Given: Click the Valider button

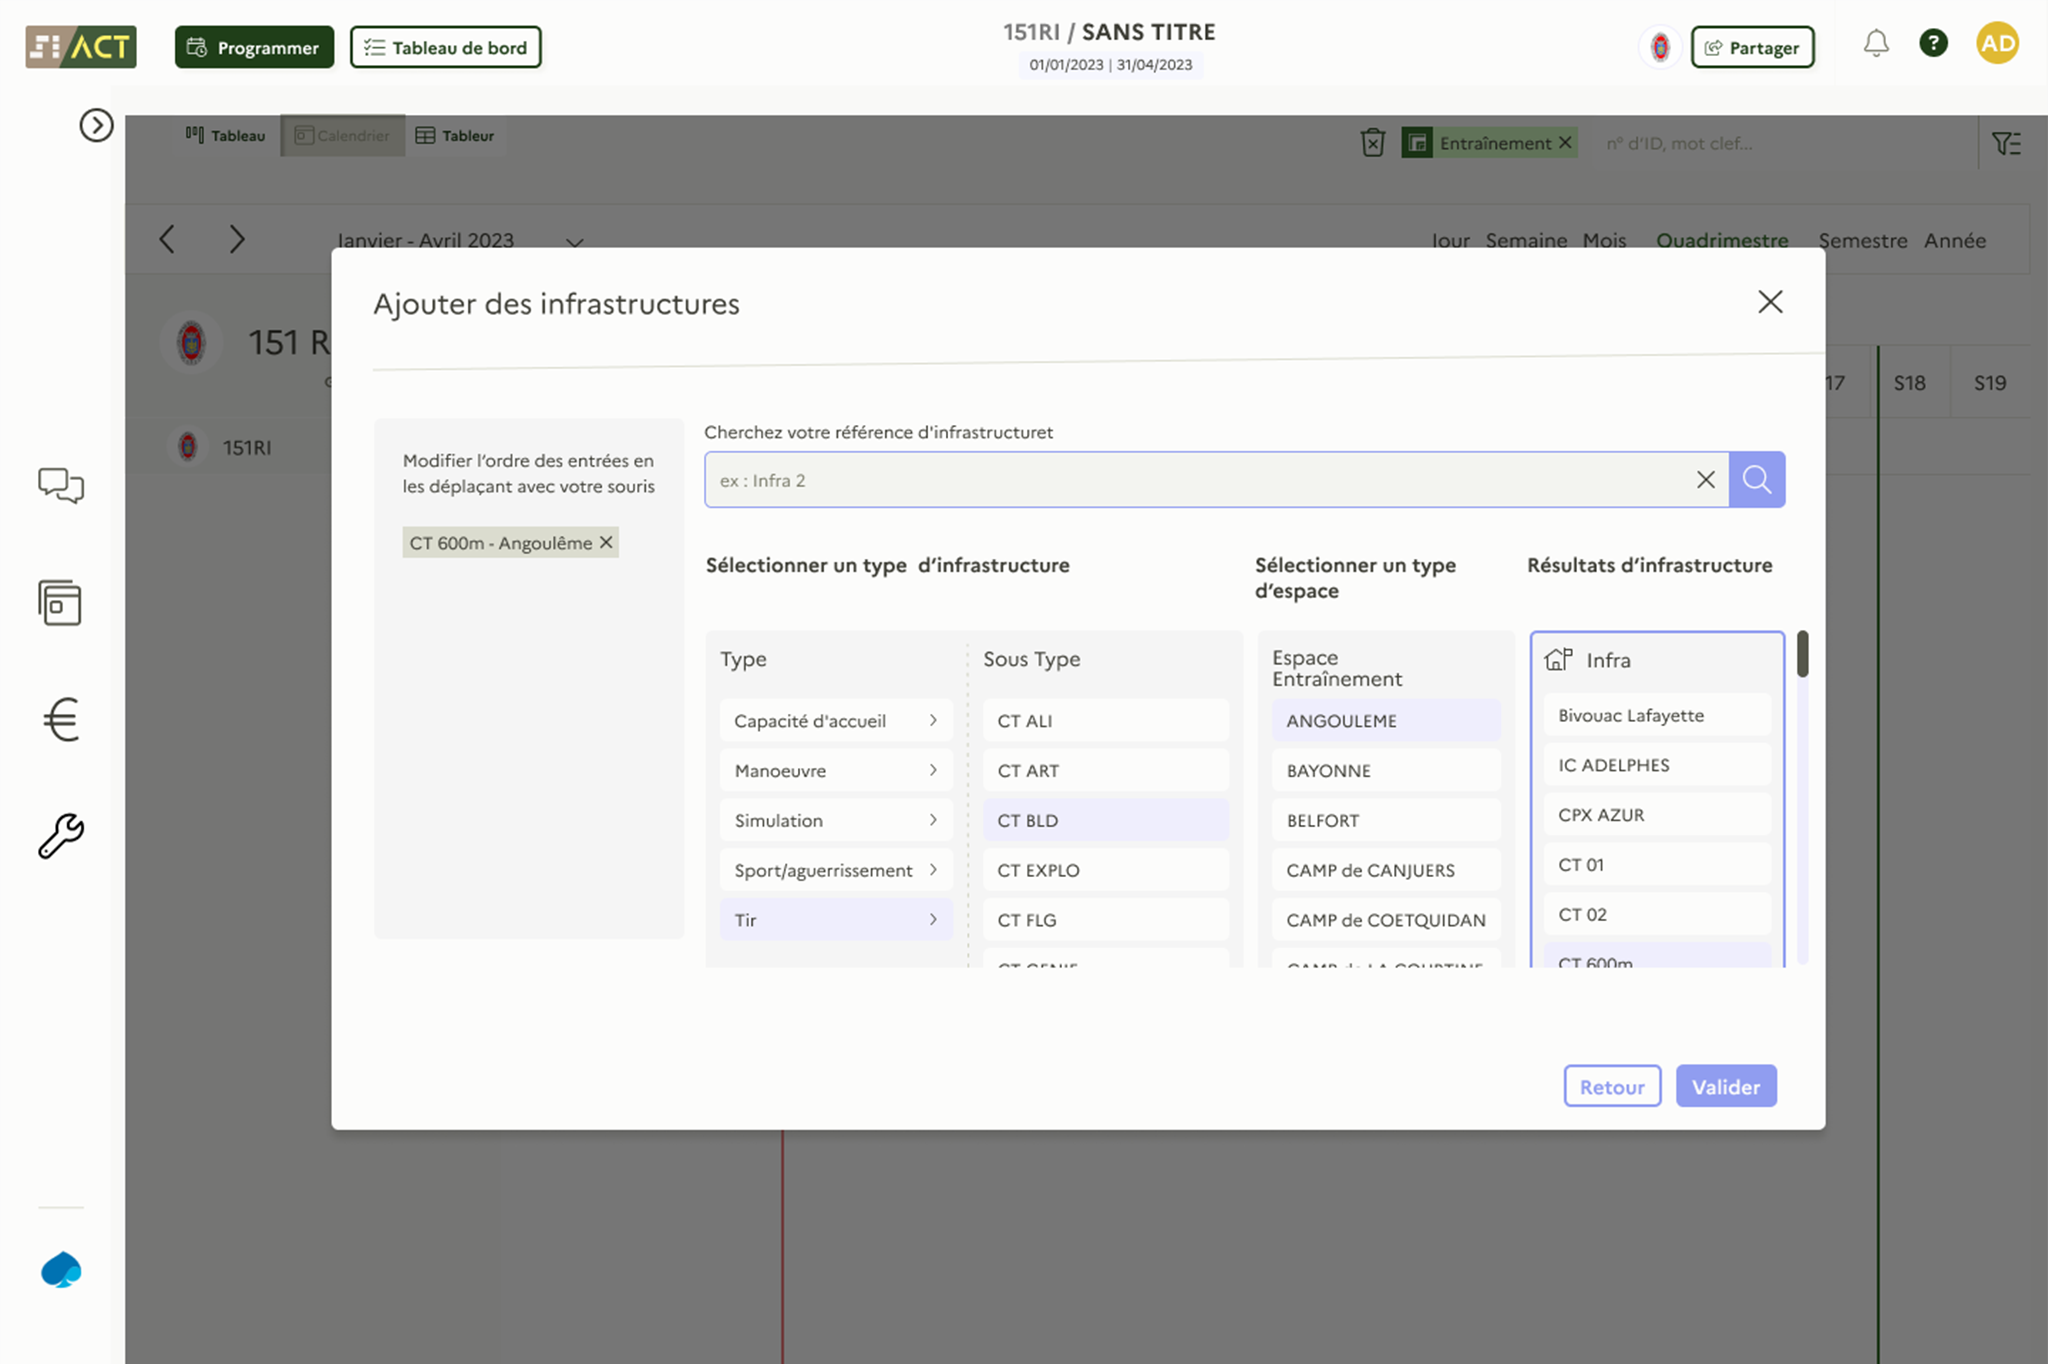Looking at the screenshot, I should (1725, 1087).
